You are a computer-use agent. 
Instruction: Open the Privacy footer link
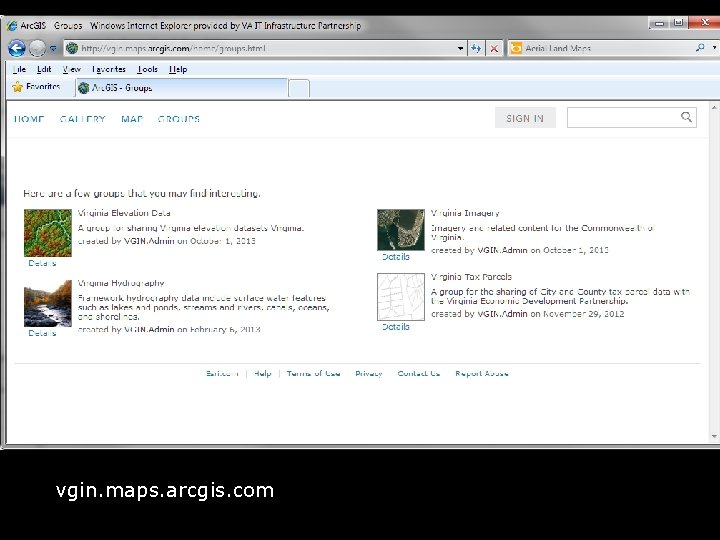pyautogui.click(x=369, y=373)
